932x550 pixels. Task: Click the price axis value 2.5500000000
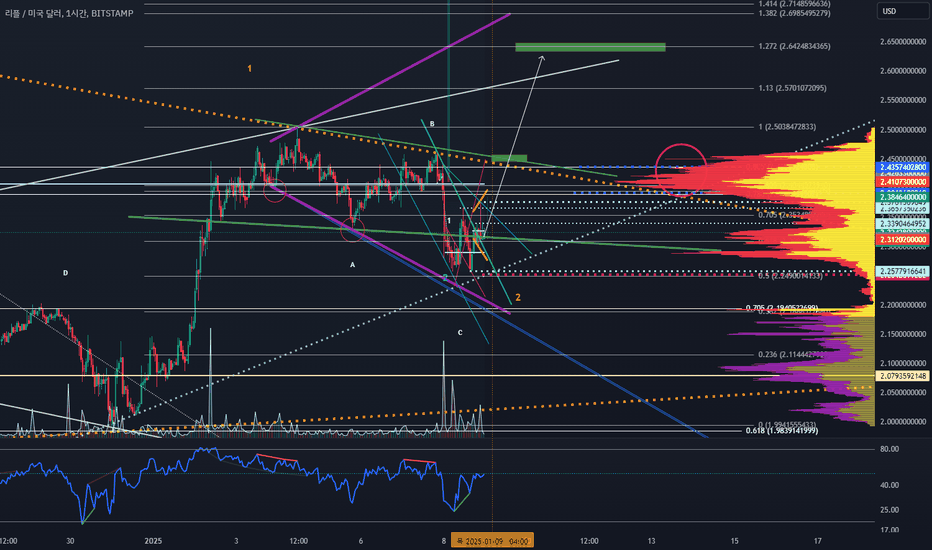pyautogui.click(x=903, y=100)
